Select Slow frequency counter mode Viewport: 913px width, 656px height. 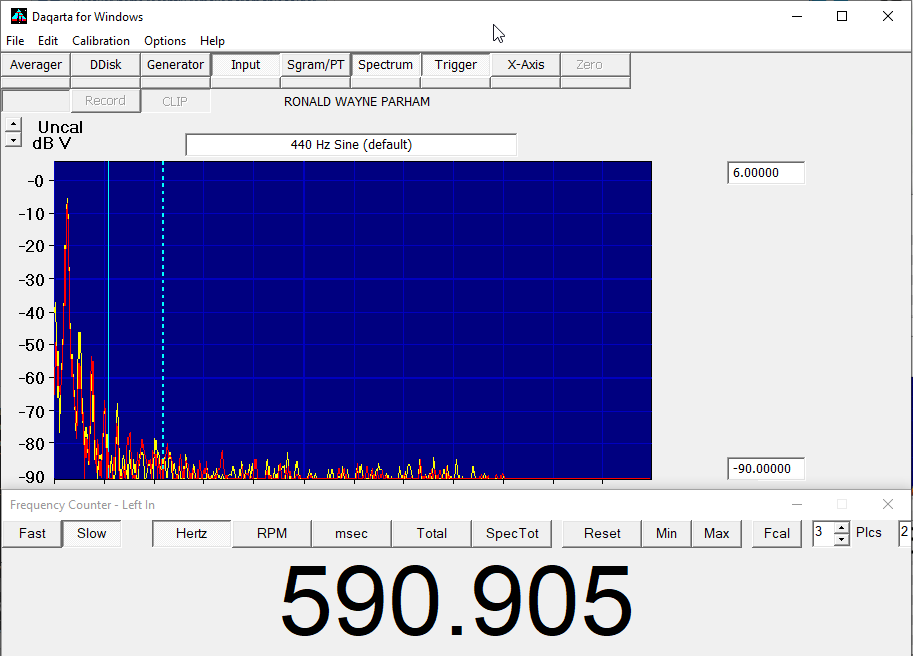[x=91, y=534]
